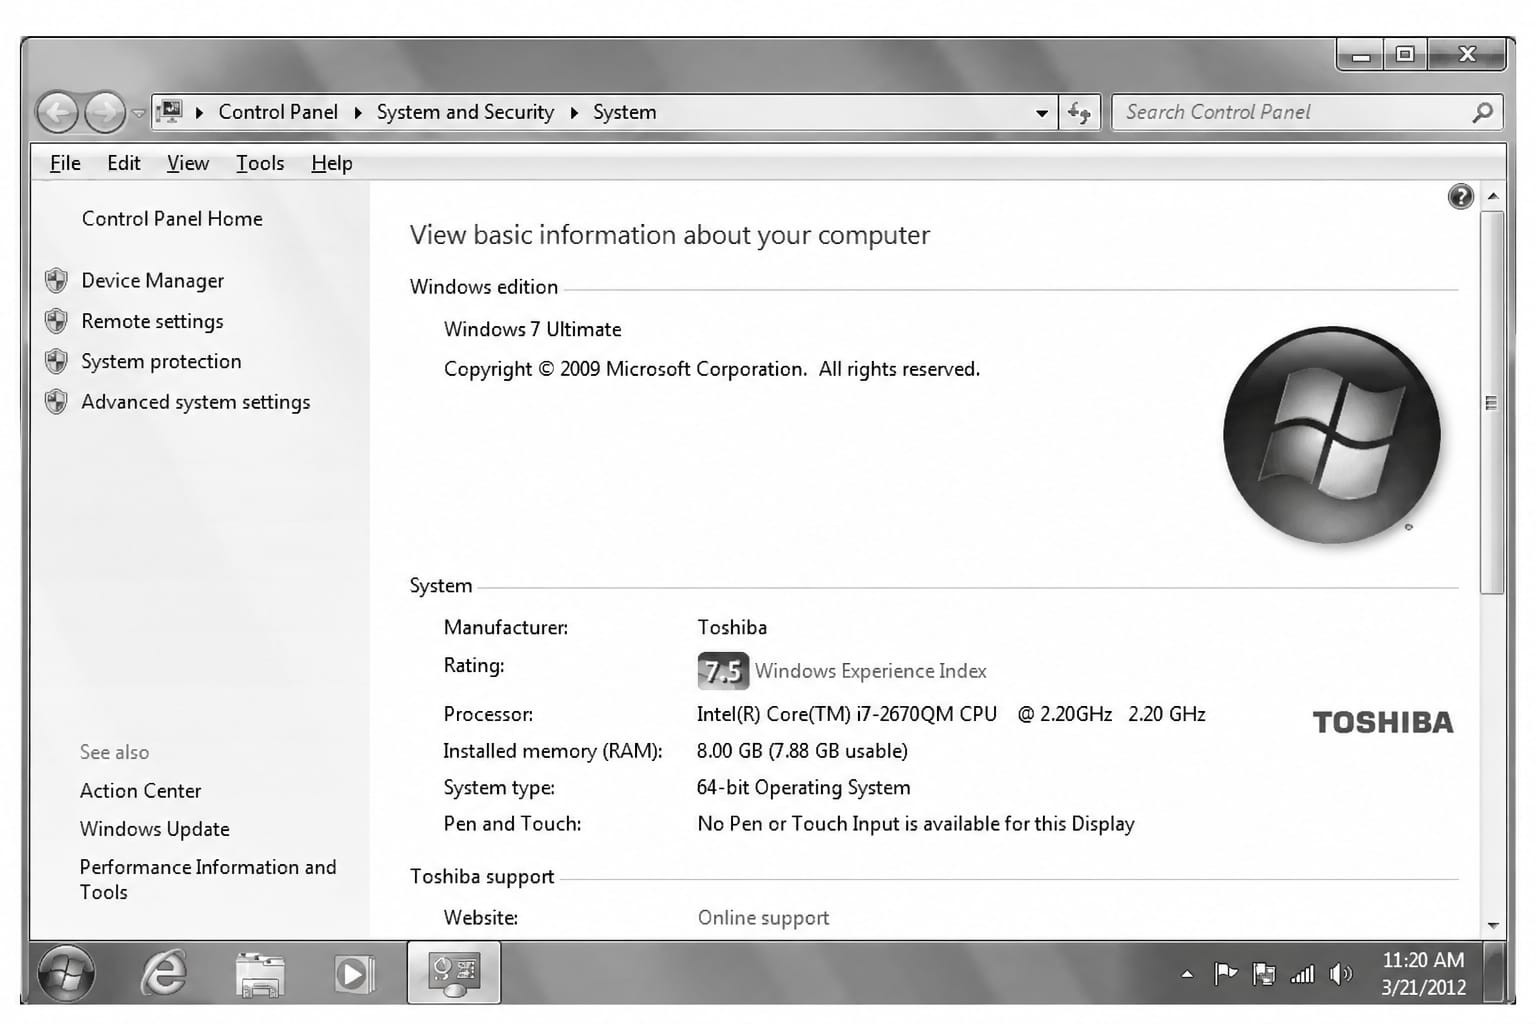Click the blue Help question mark icon
This screenshot has width=1536, height=1024.
(1461, 197)
